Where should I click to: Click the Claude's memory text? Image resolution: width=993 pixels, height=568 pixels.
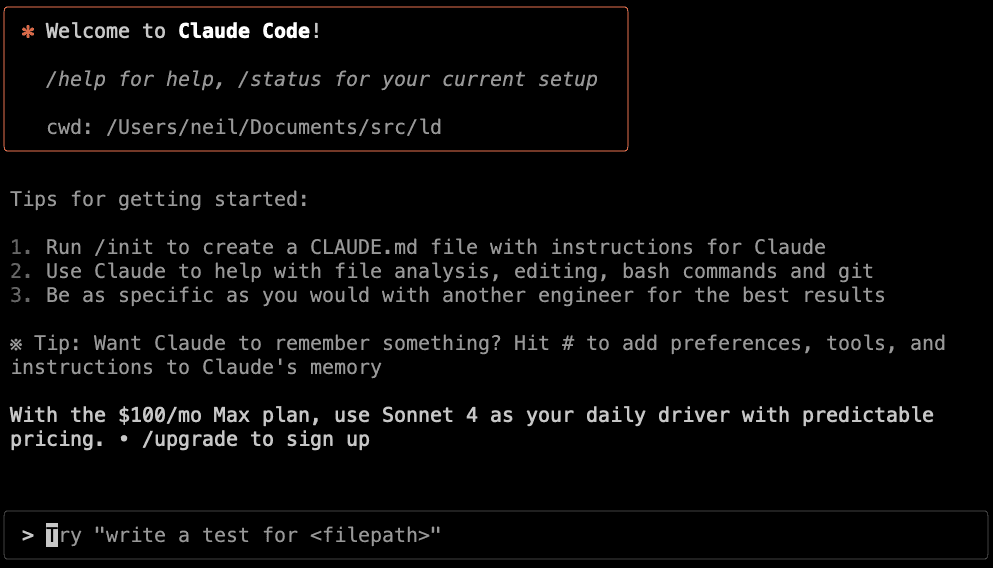click(x=297, y=367)
